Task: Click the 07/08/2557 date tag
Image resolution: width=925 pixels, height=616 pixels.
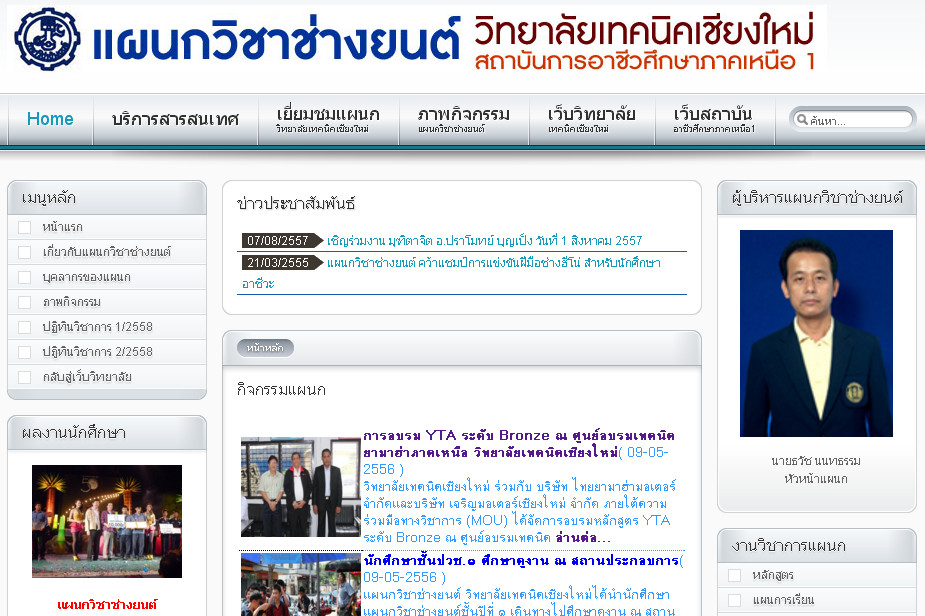Action: [282, 241]
